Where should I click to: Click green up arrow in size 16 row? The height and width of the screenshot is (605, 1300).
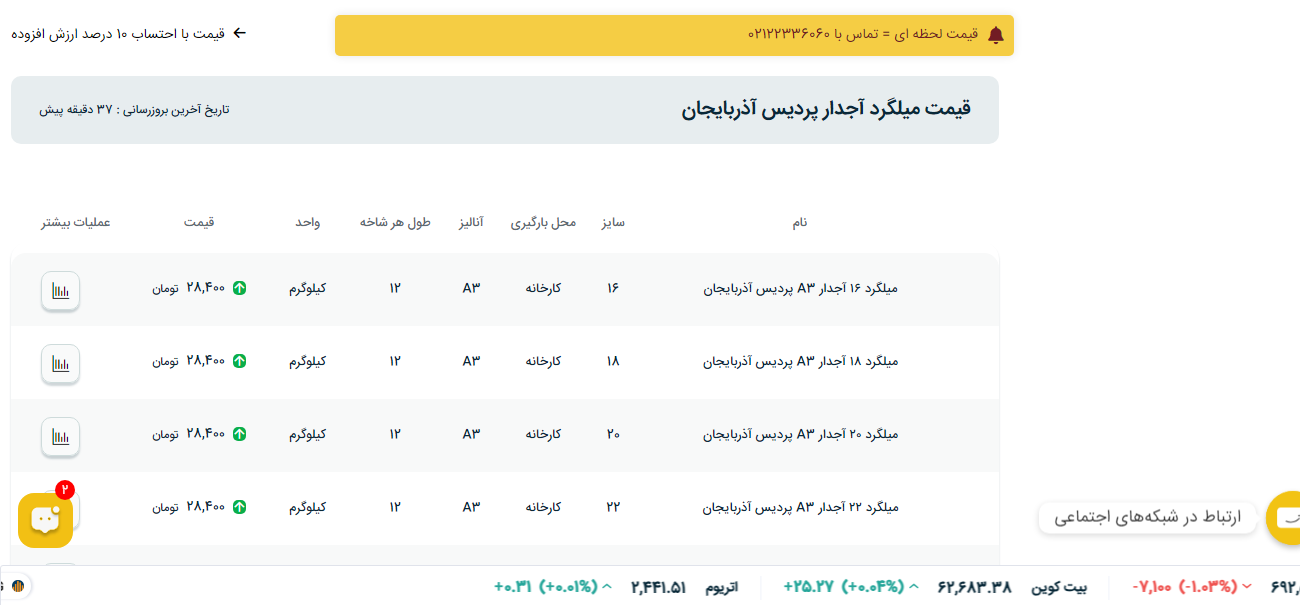pos(239,288)
